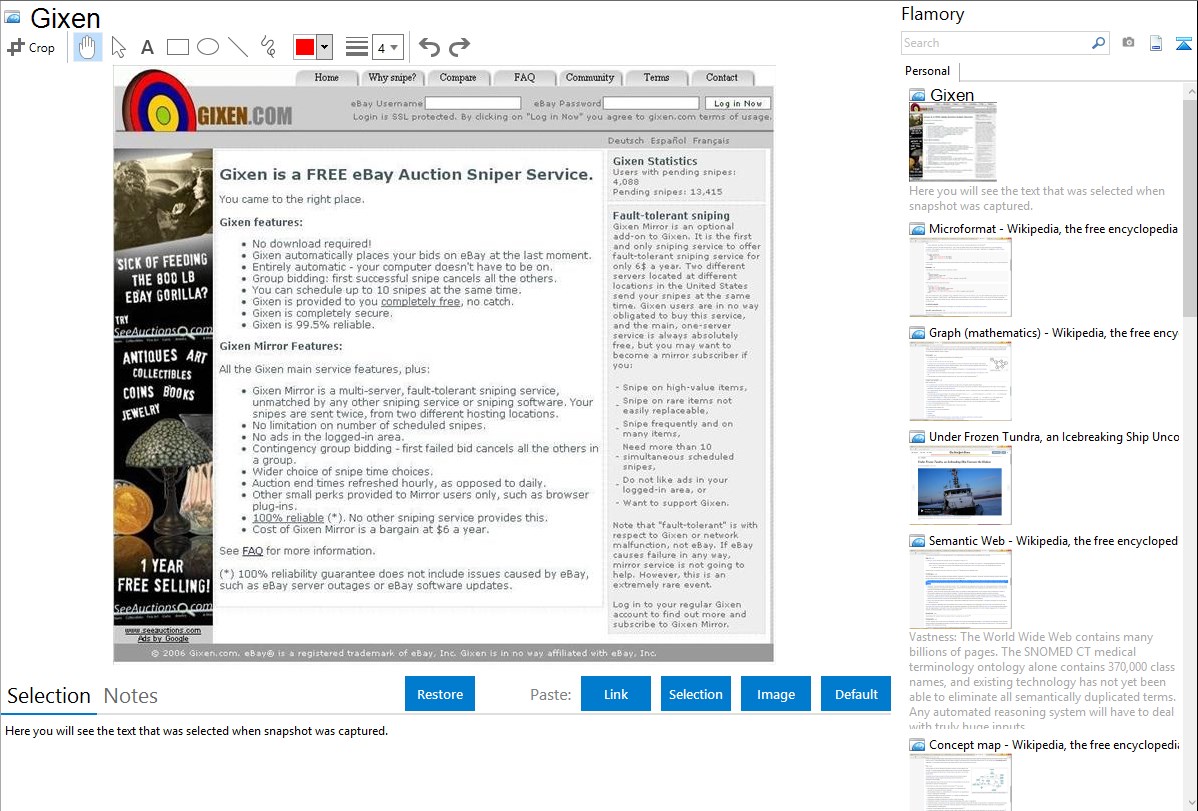Click the Community tab on Gixen page
The height and width of the screenshot is (811, 1198).
(x=590, y=77)
